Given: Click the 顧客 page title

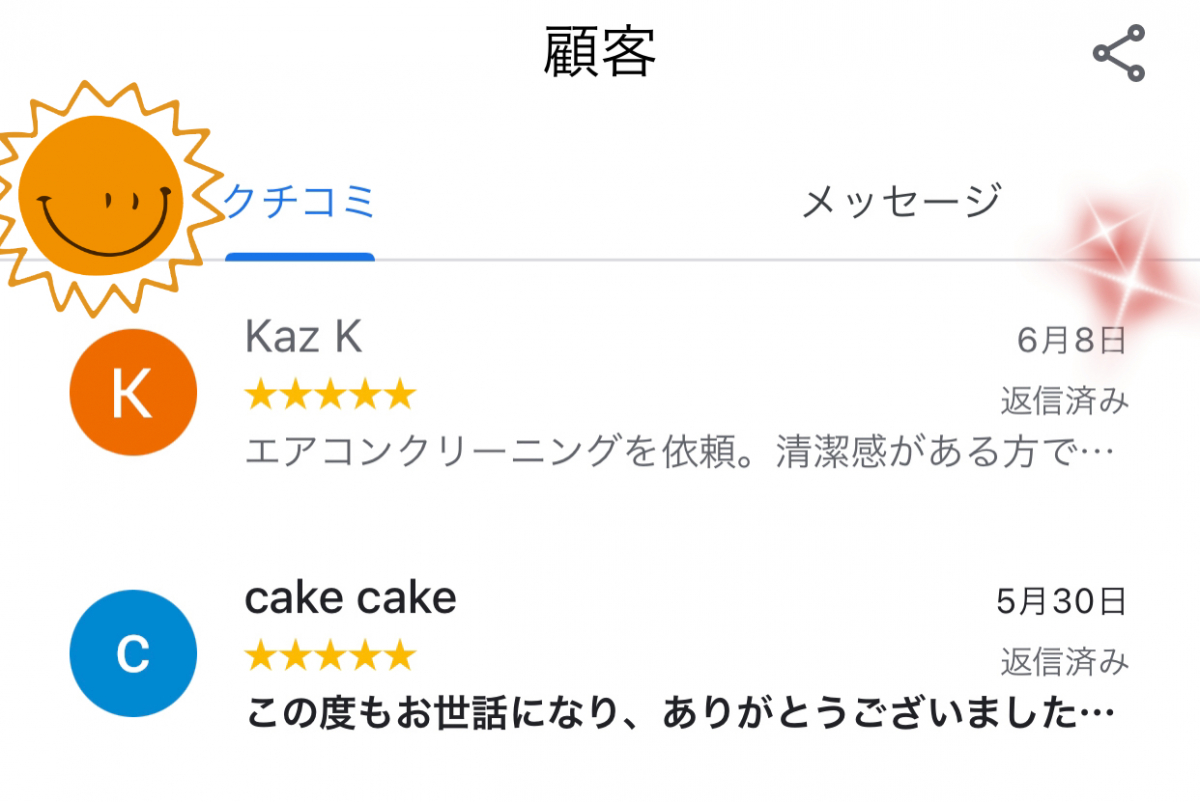Looking at the screenshot, I should [x=600, y=52].
